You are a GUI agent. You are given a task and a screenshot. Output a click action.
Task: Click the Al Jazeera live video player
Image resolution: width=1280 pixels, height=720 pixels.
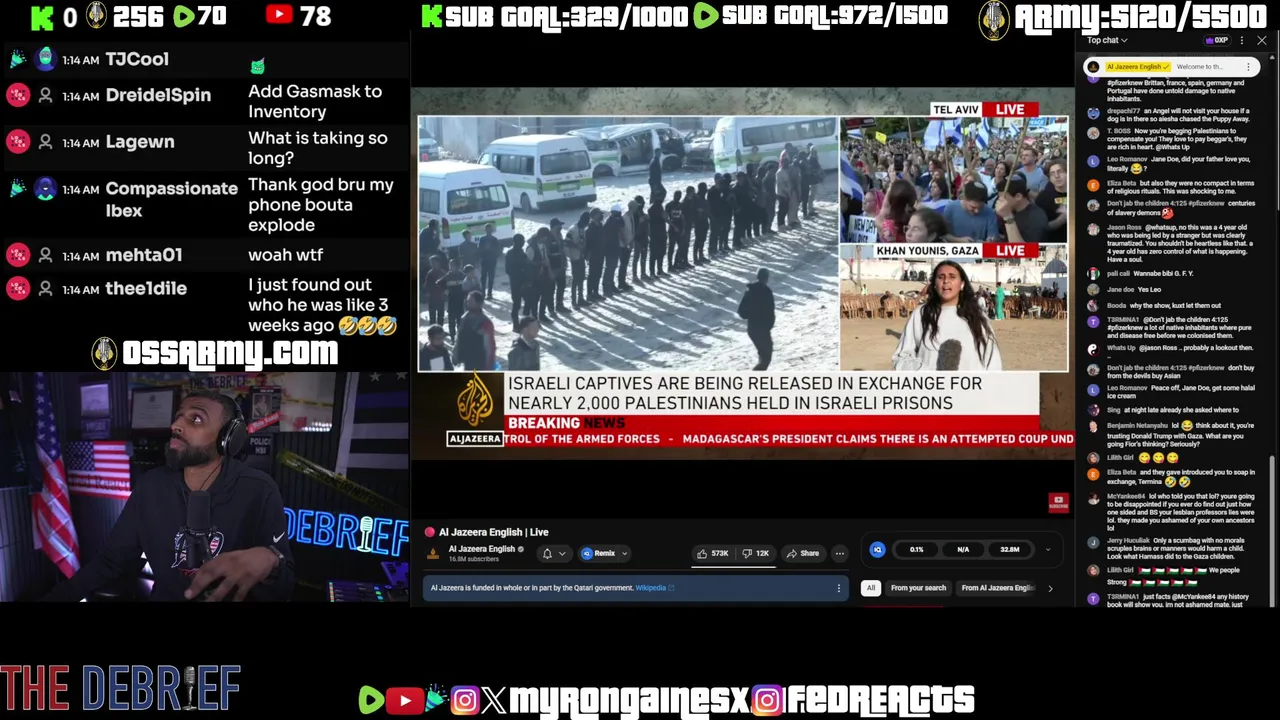pyautogui.click(x=743, y=272)
